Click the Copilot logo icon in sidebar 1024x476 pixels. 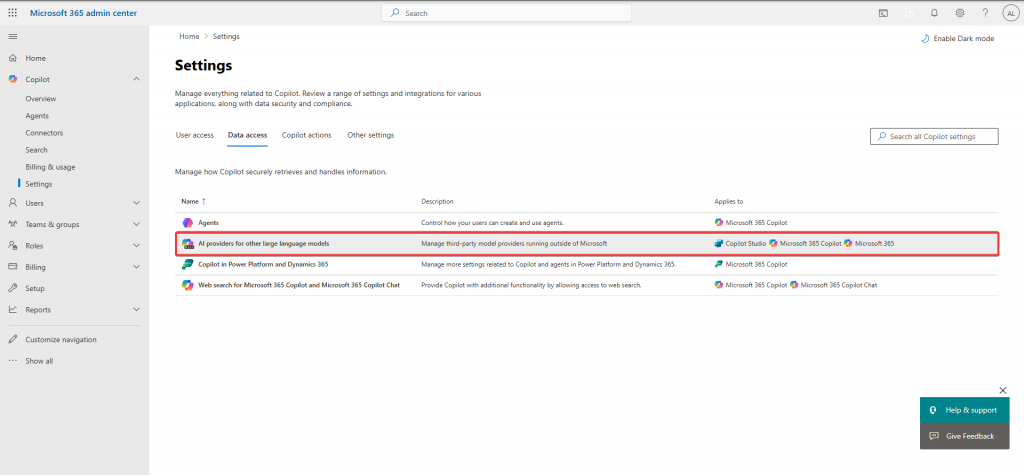[x=12, y=79]
